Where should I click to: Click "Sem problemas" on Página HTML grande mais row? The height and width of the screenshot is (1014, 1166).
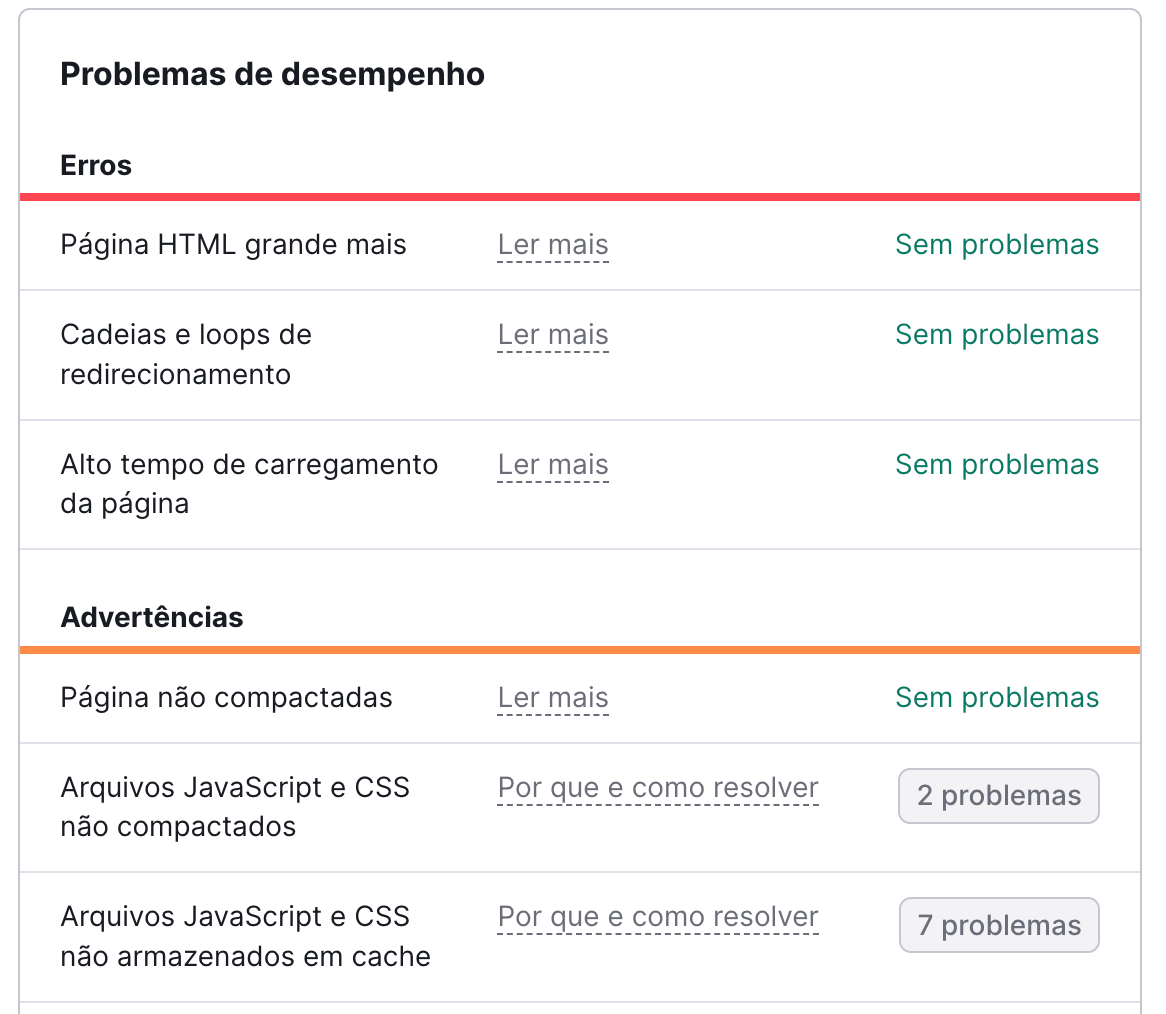click(996, 244)
